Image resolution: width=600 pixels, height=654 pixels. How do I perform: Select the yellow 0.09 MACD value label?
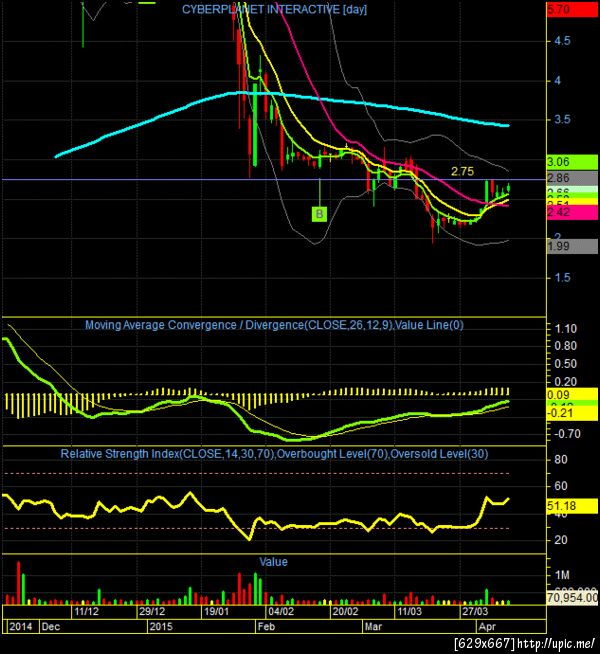pos(572,395)
